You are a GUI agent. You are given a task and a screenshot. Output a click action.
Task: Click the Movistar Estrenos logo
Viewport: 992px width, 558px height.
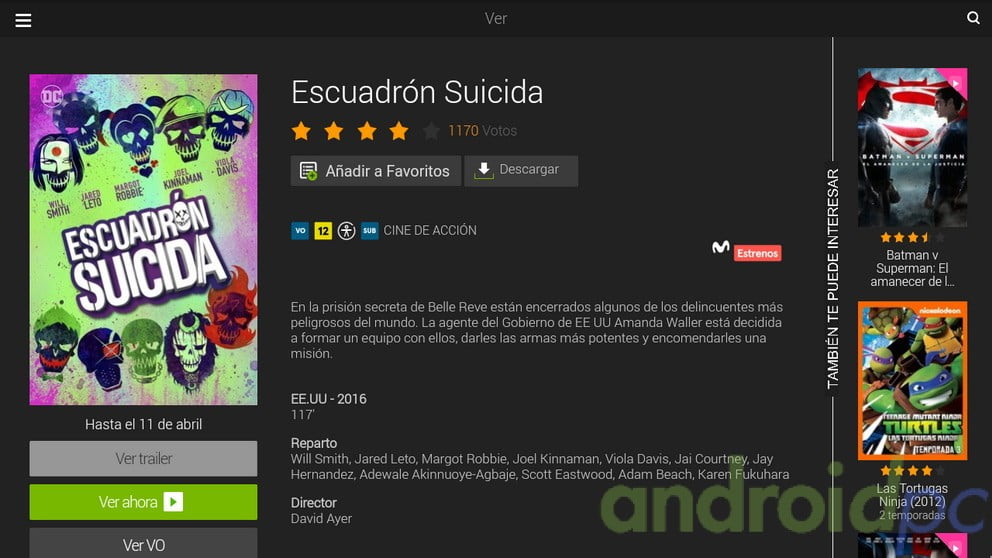(x=747, y=251)
